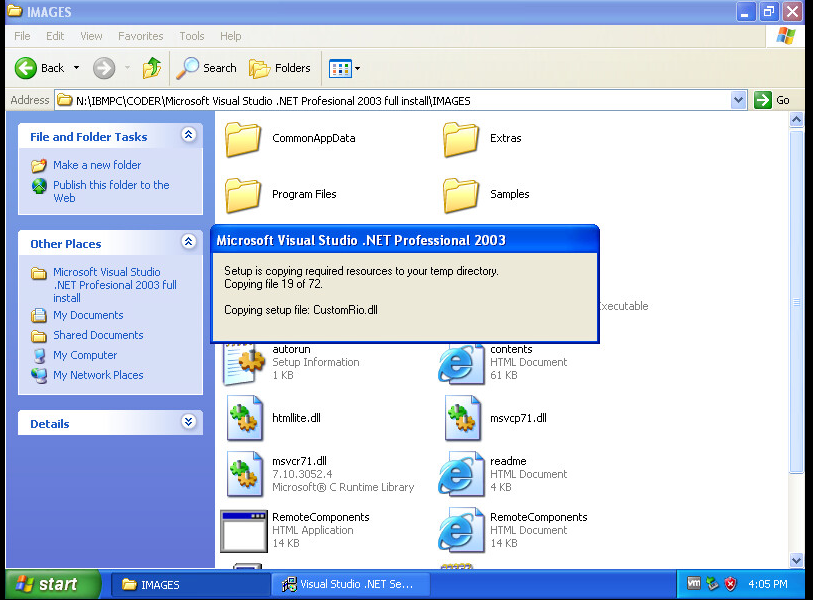The image size is (813, 600).
Task: Expand the address bar dropdown arrow
Action: 739,100
